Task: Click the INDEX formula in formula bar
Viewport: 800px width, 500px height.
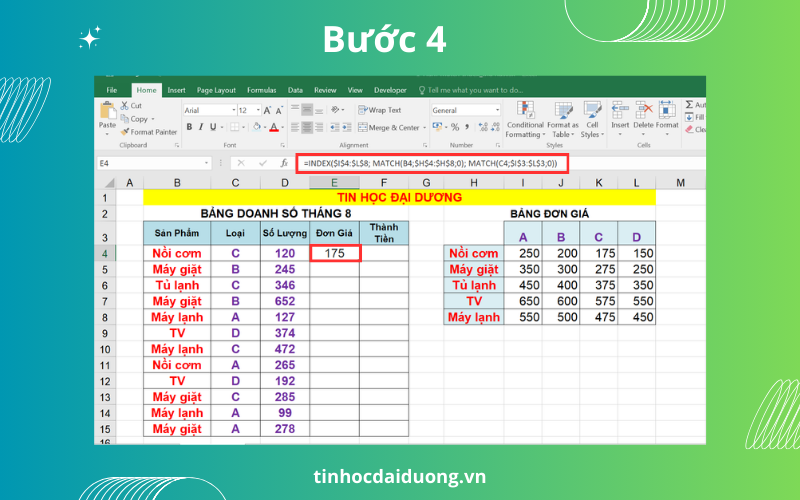Action: coord(431,163)
